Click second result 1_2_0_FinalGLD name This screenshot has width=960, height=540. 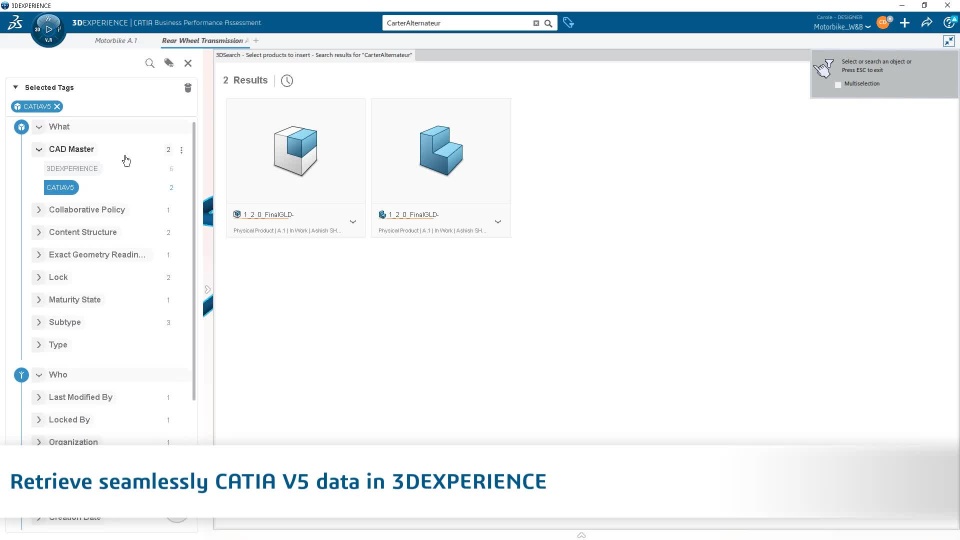click(x=413, y=214)
